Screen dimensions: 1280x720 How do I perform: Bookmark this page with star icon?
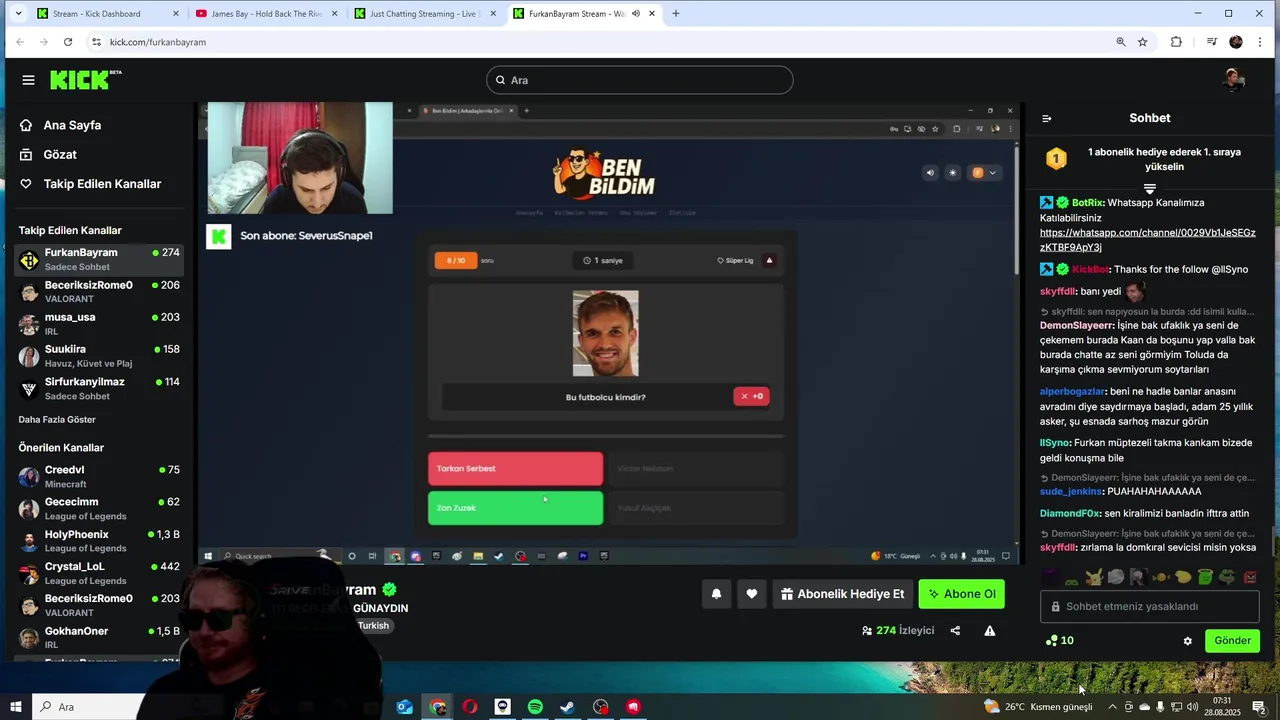(1143, 42)
